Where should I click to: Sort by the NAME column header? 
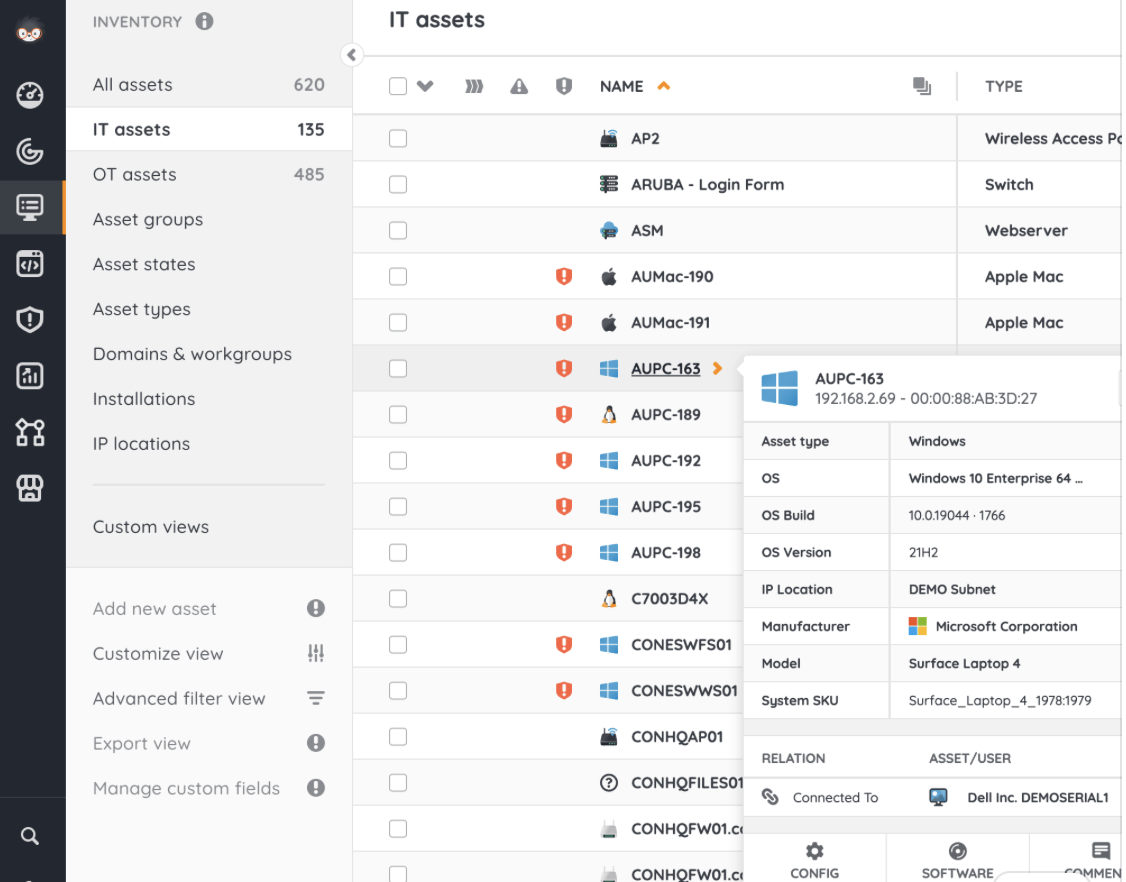pyautogui.click(x=622, y=87)
